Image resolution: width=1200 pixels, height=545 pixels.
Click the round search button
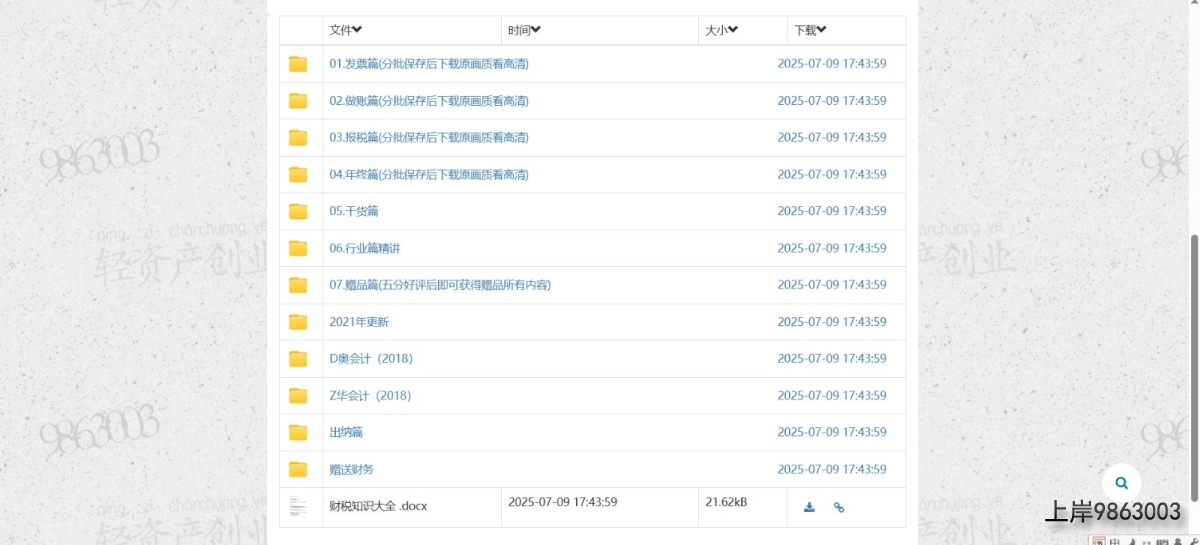coord(1121,483)
